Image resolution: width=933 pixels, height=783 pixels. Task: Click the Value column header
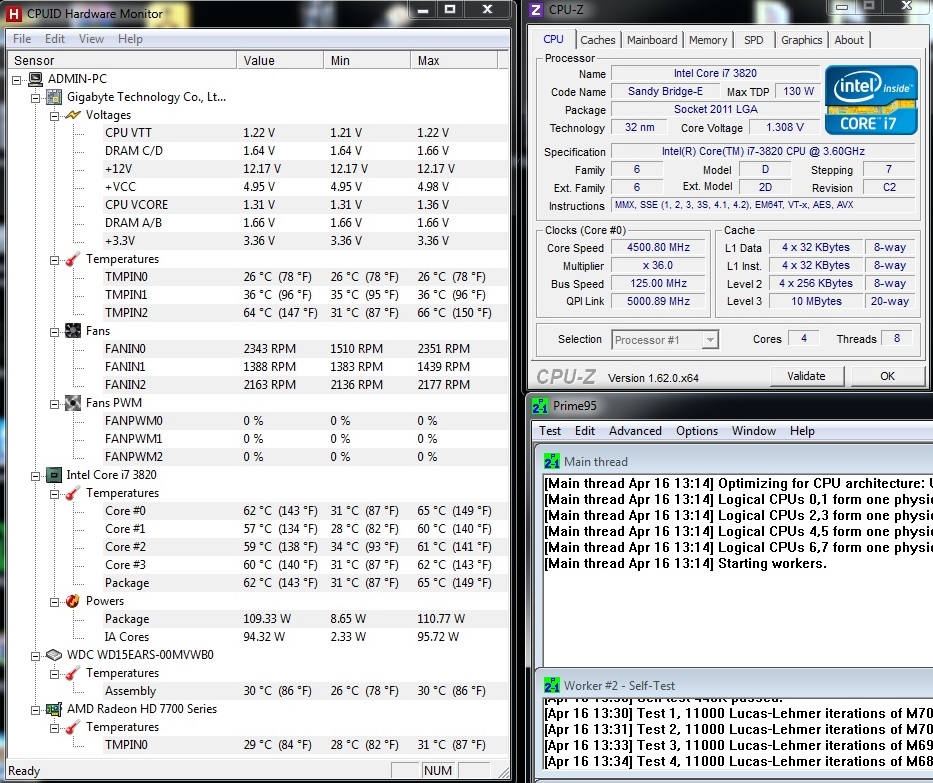click(280, 61)
